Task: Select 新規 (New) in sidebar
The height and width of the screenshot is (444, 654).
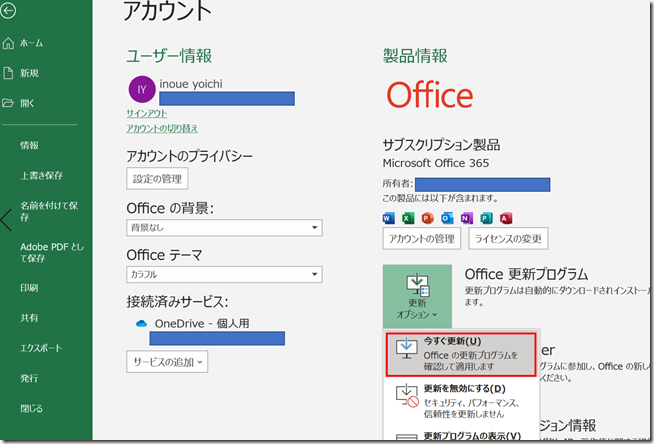Action: (29, 73)
